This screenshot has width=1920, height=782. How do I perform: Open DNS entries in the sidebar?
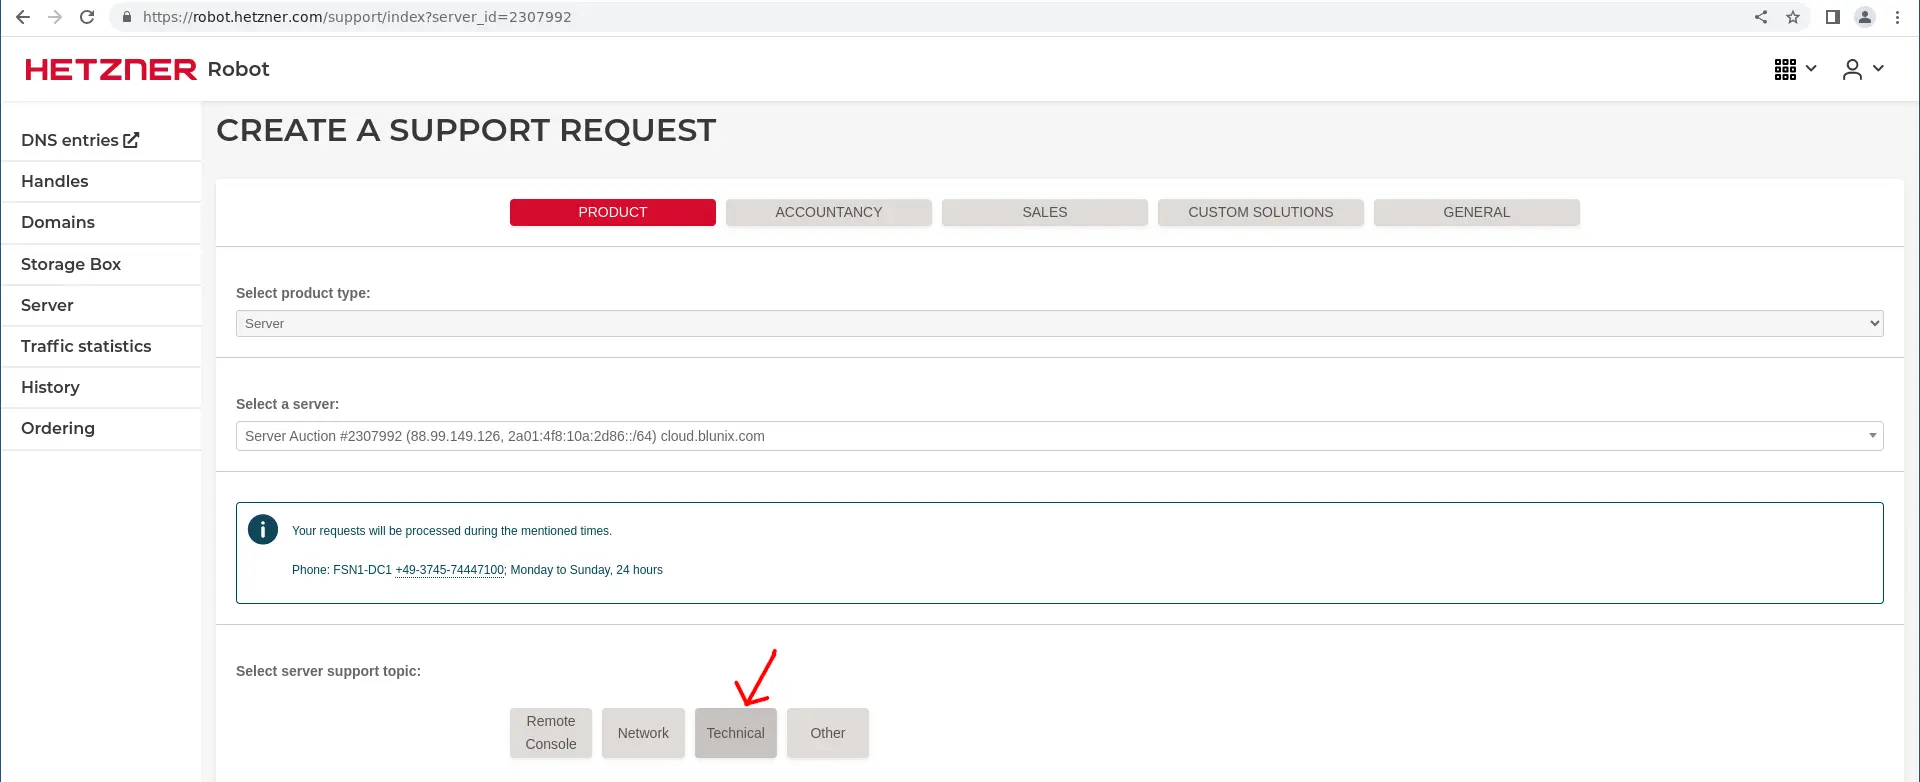tap(80, 140)
